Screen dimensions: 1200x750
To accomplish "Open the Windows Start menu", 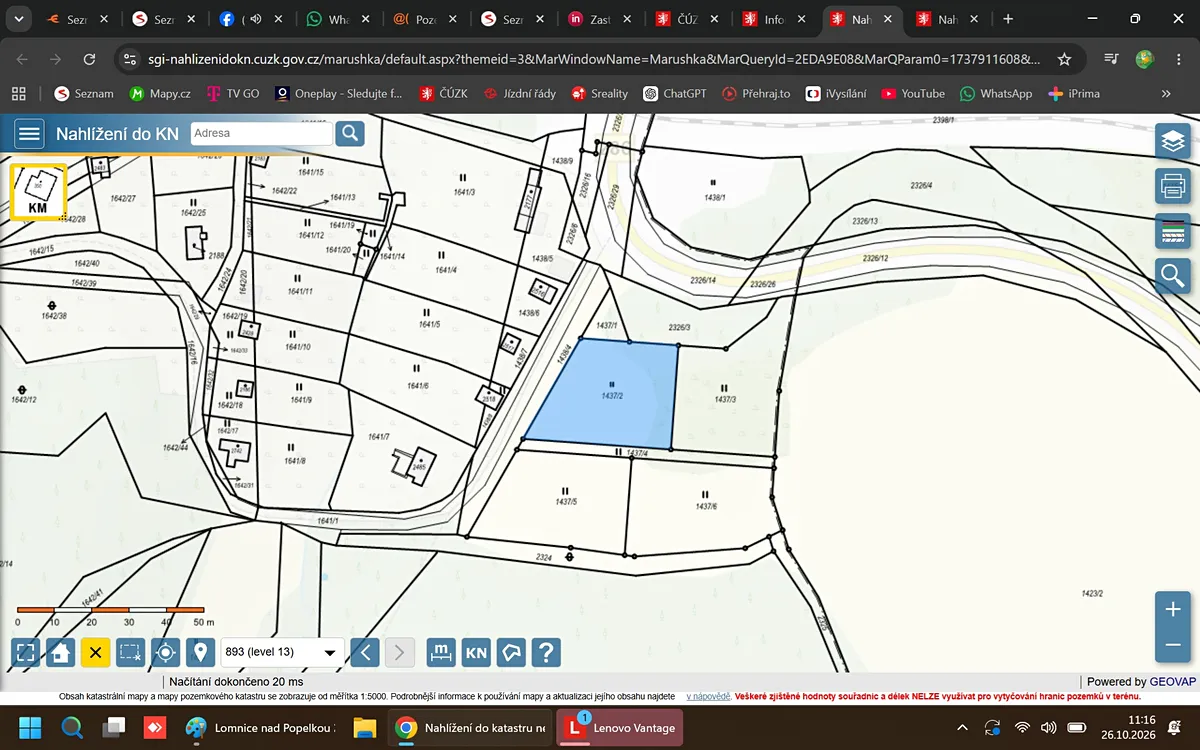I will (x=28, y=728).
